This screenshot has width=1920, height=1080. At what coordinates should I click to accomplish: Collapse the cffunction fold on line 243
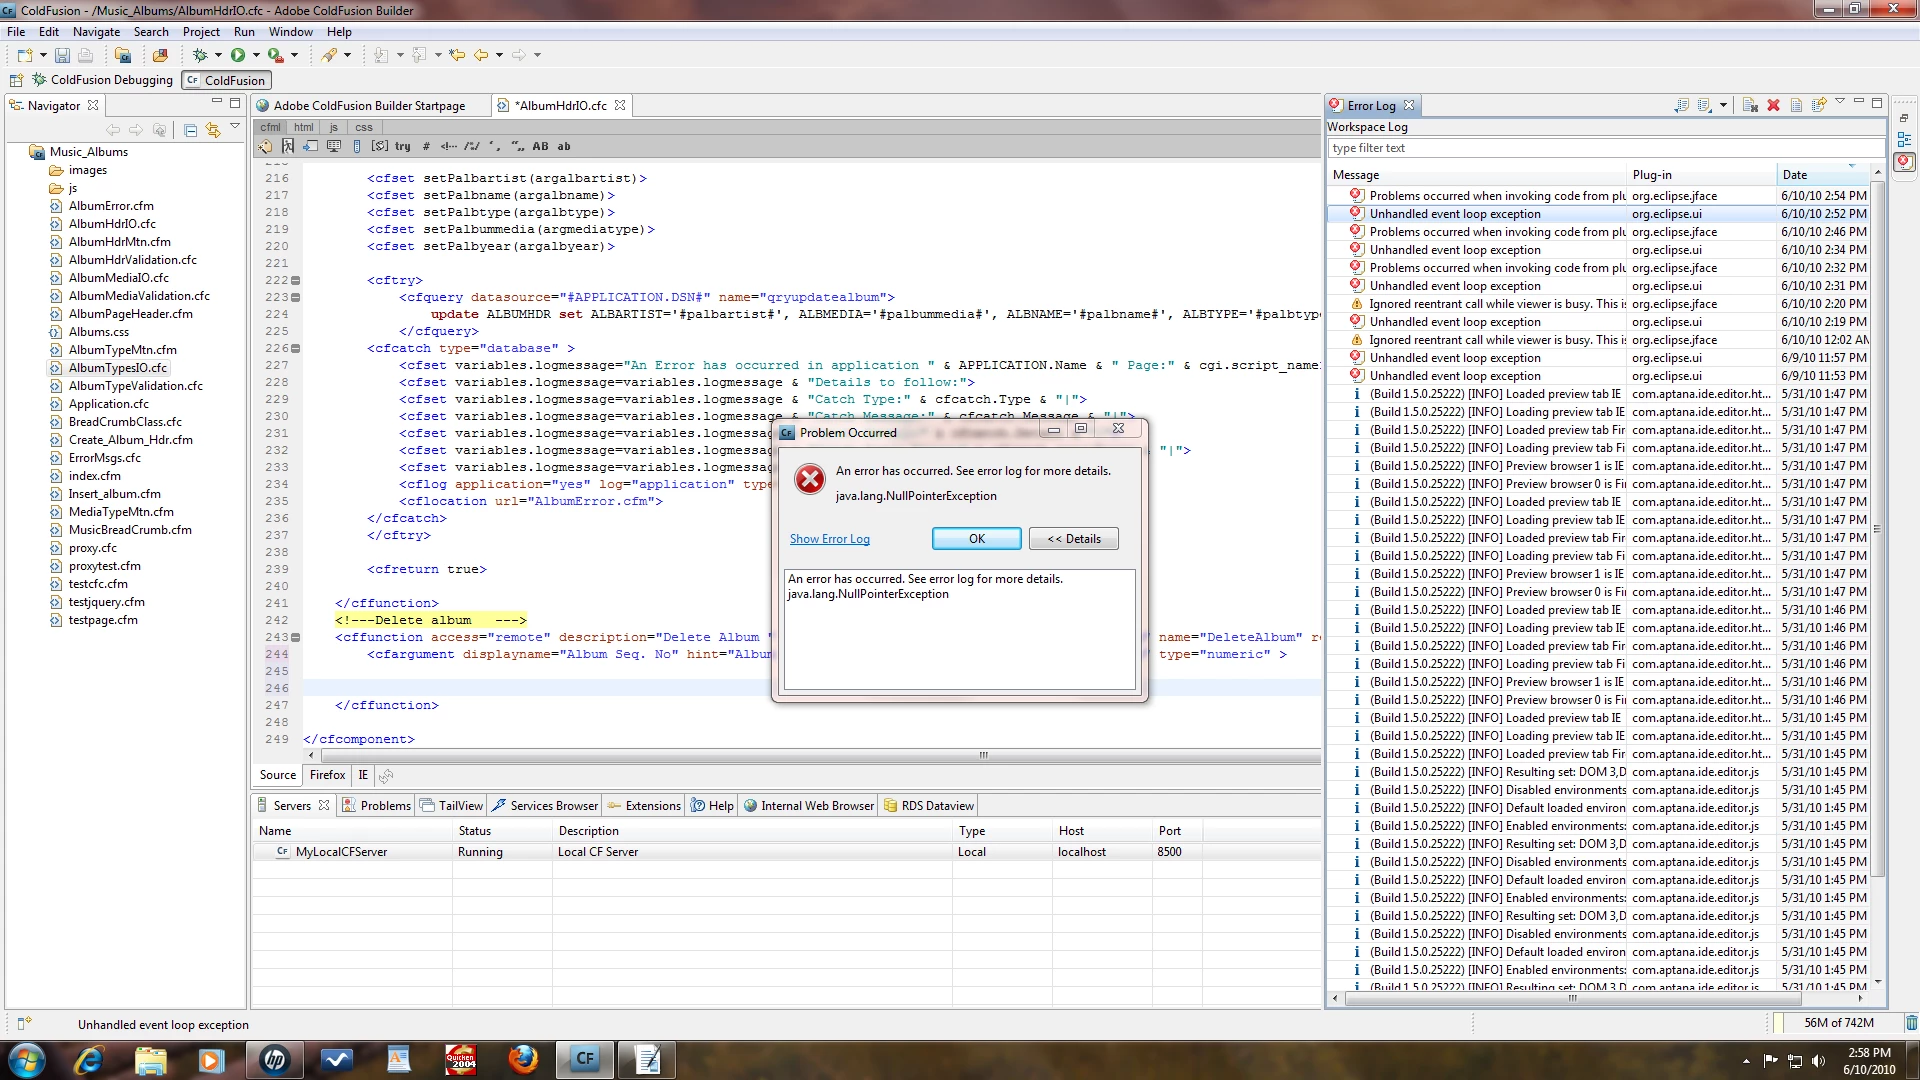pos(295,637)
